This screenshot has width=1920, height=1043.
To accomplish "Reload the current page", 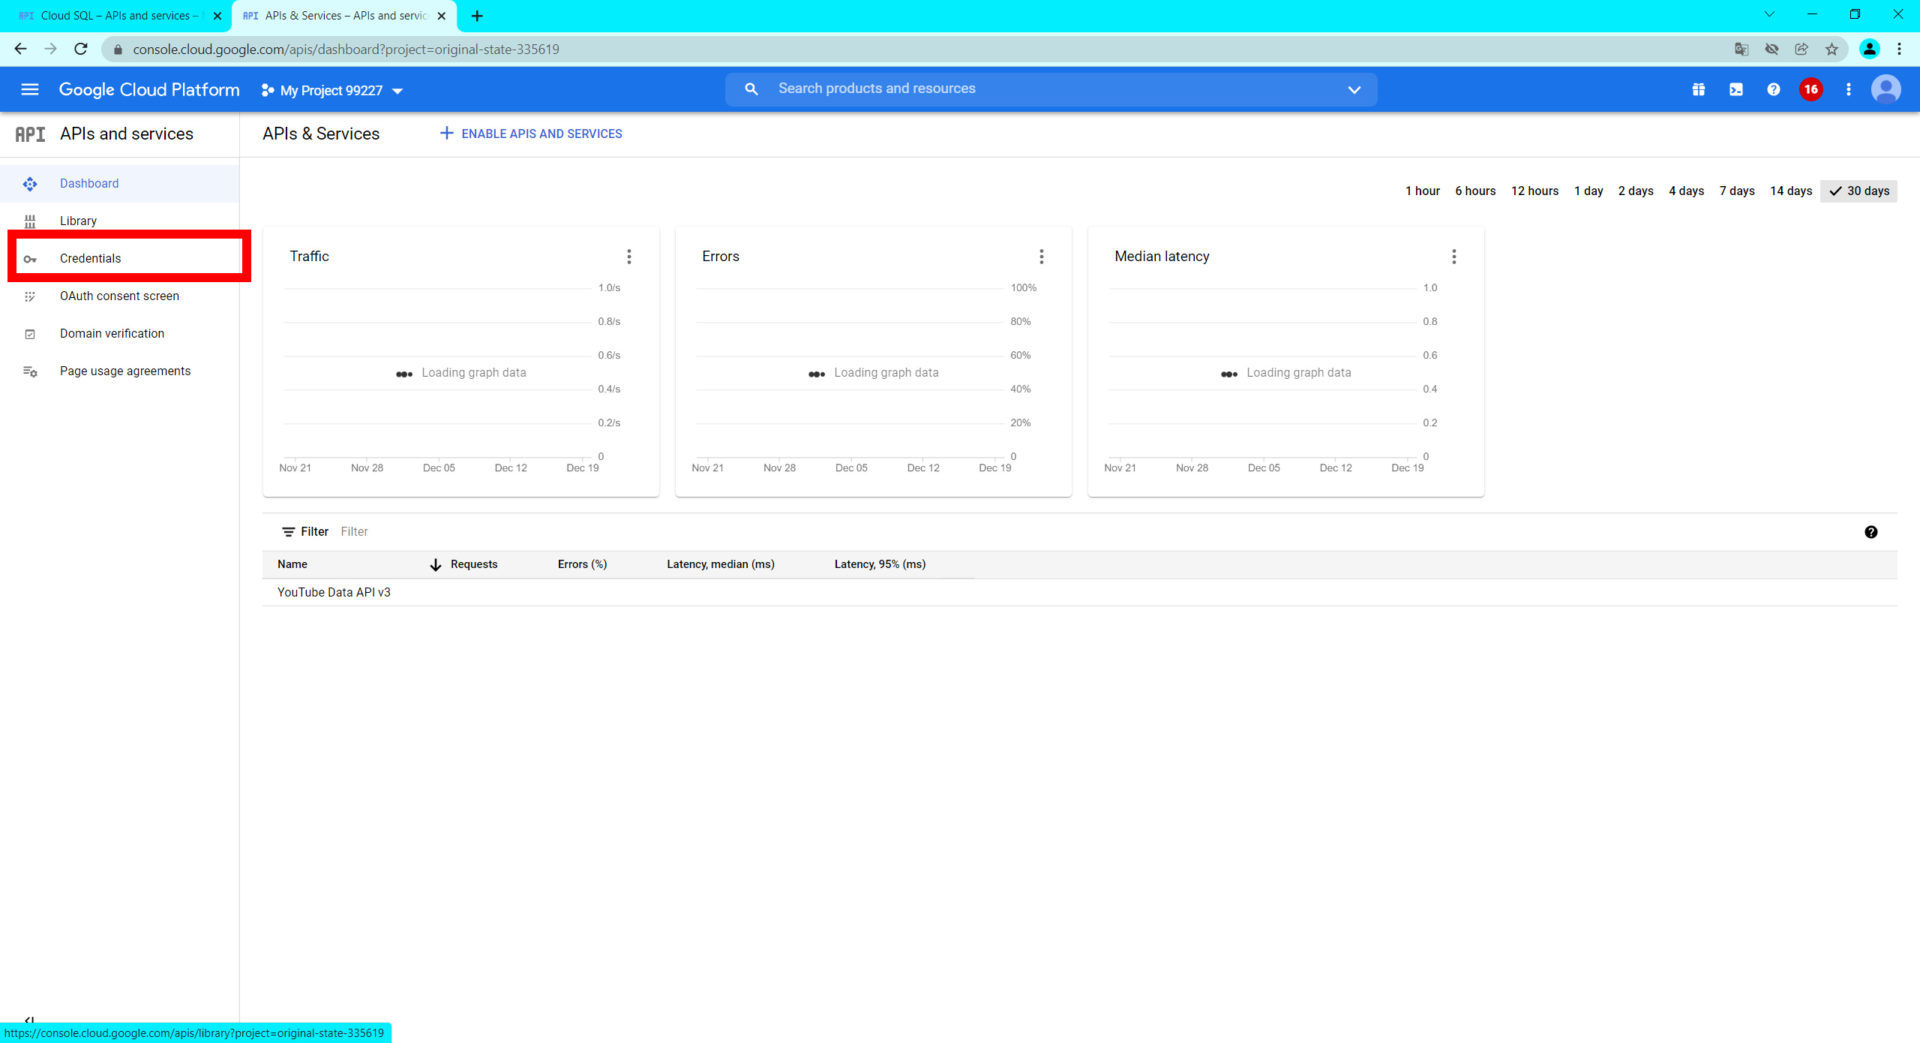I will (81, 49).
